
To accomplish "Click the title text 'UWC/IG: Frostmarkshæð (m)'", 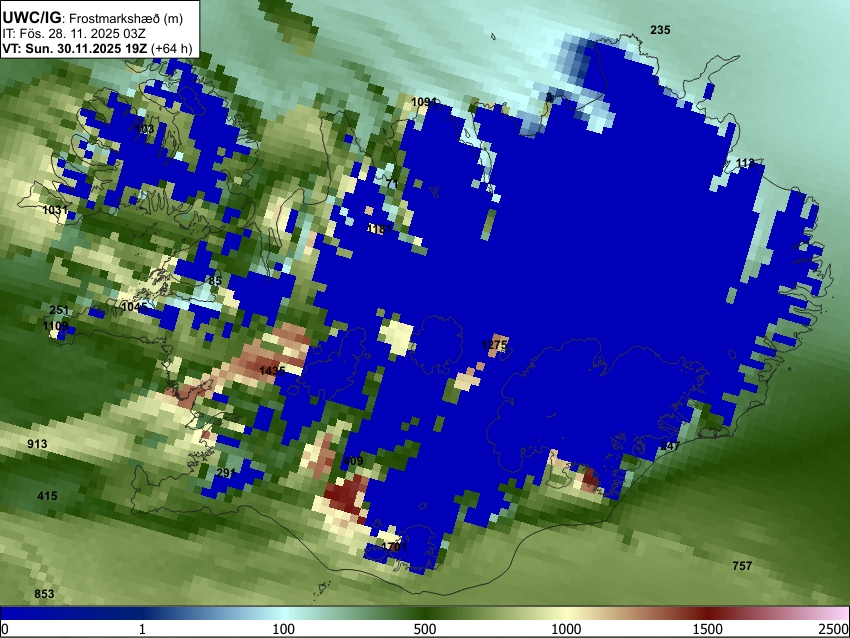I will pyautogui.click(x=92, y=18).
